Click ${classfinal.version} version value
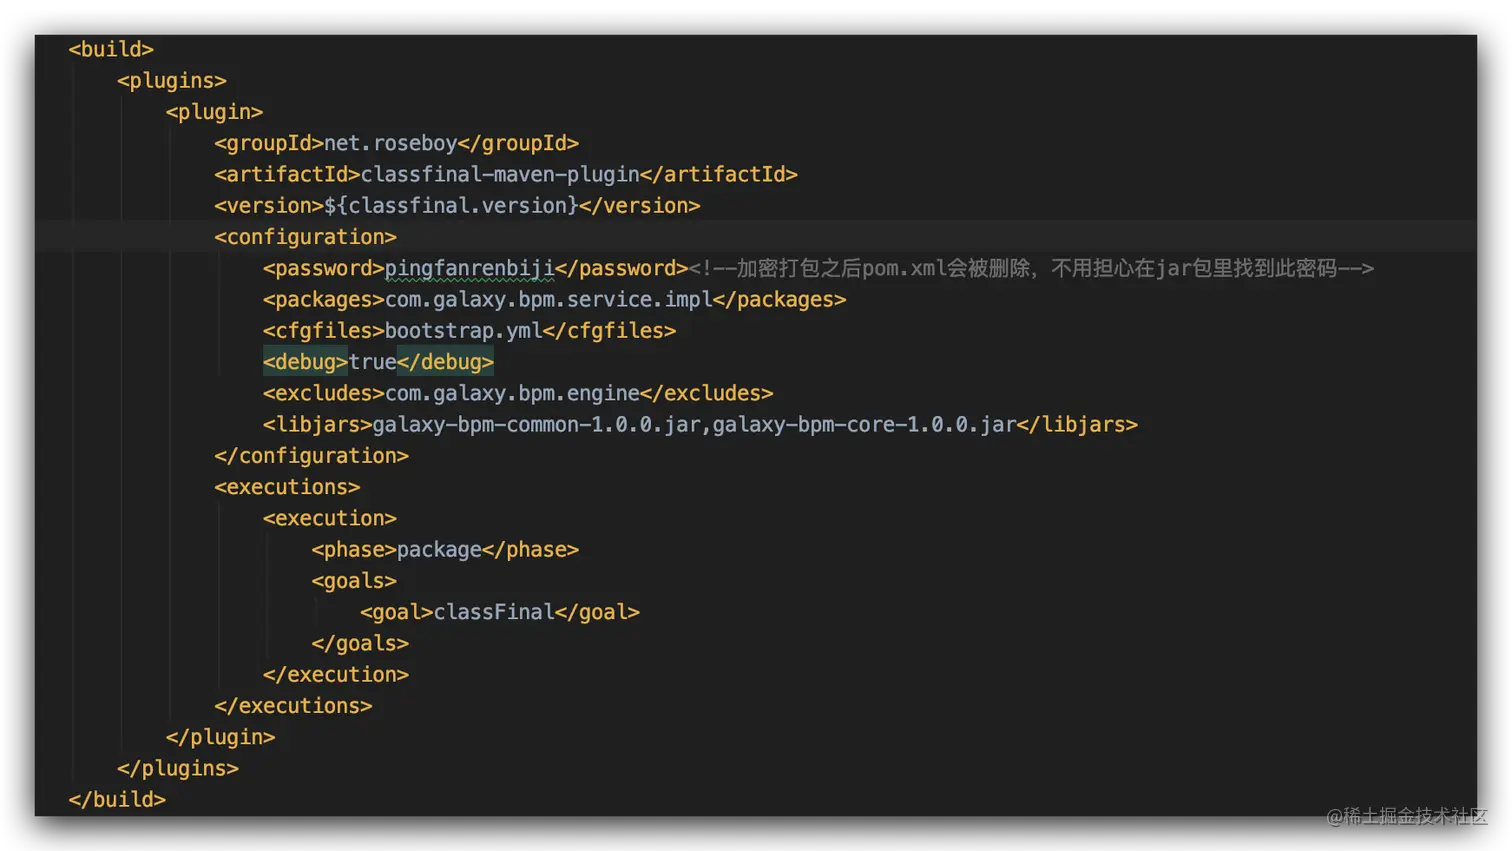This screenshot has height=851, width=1512. (452, 205)
